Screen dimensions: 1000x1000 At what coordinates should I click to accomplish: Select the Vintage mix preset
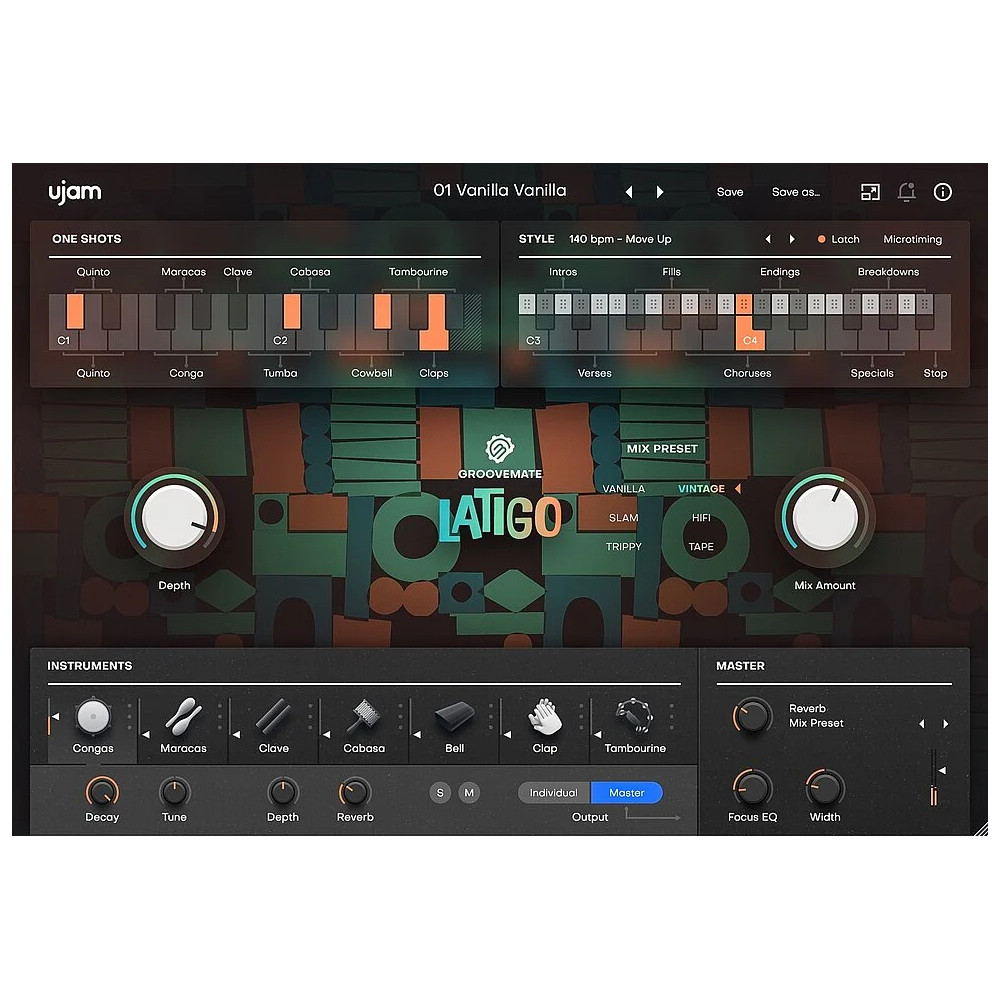[x=701, y=489]
